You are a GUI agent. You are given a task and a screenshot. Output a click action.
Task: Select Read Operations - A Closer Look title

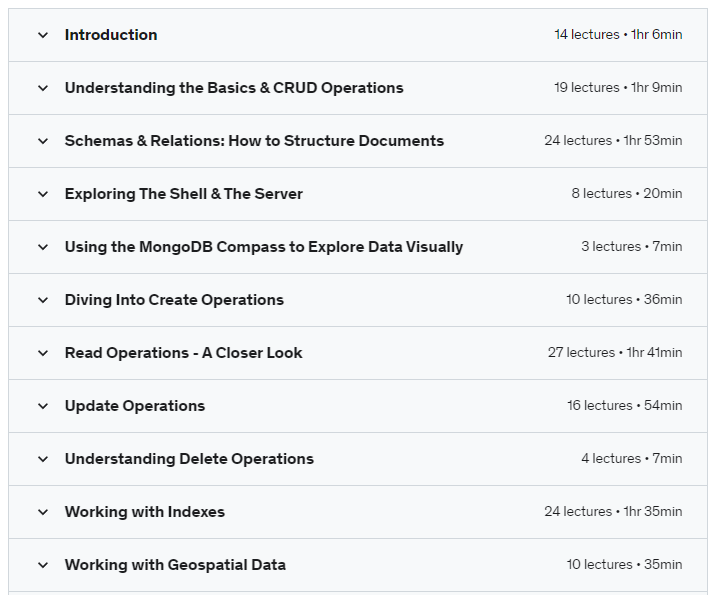click(184, 353)
